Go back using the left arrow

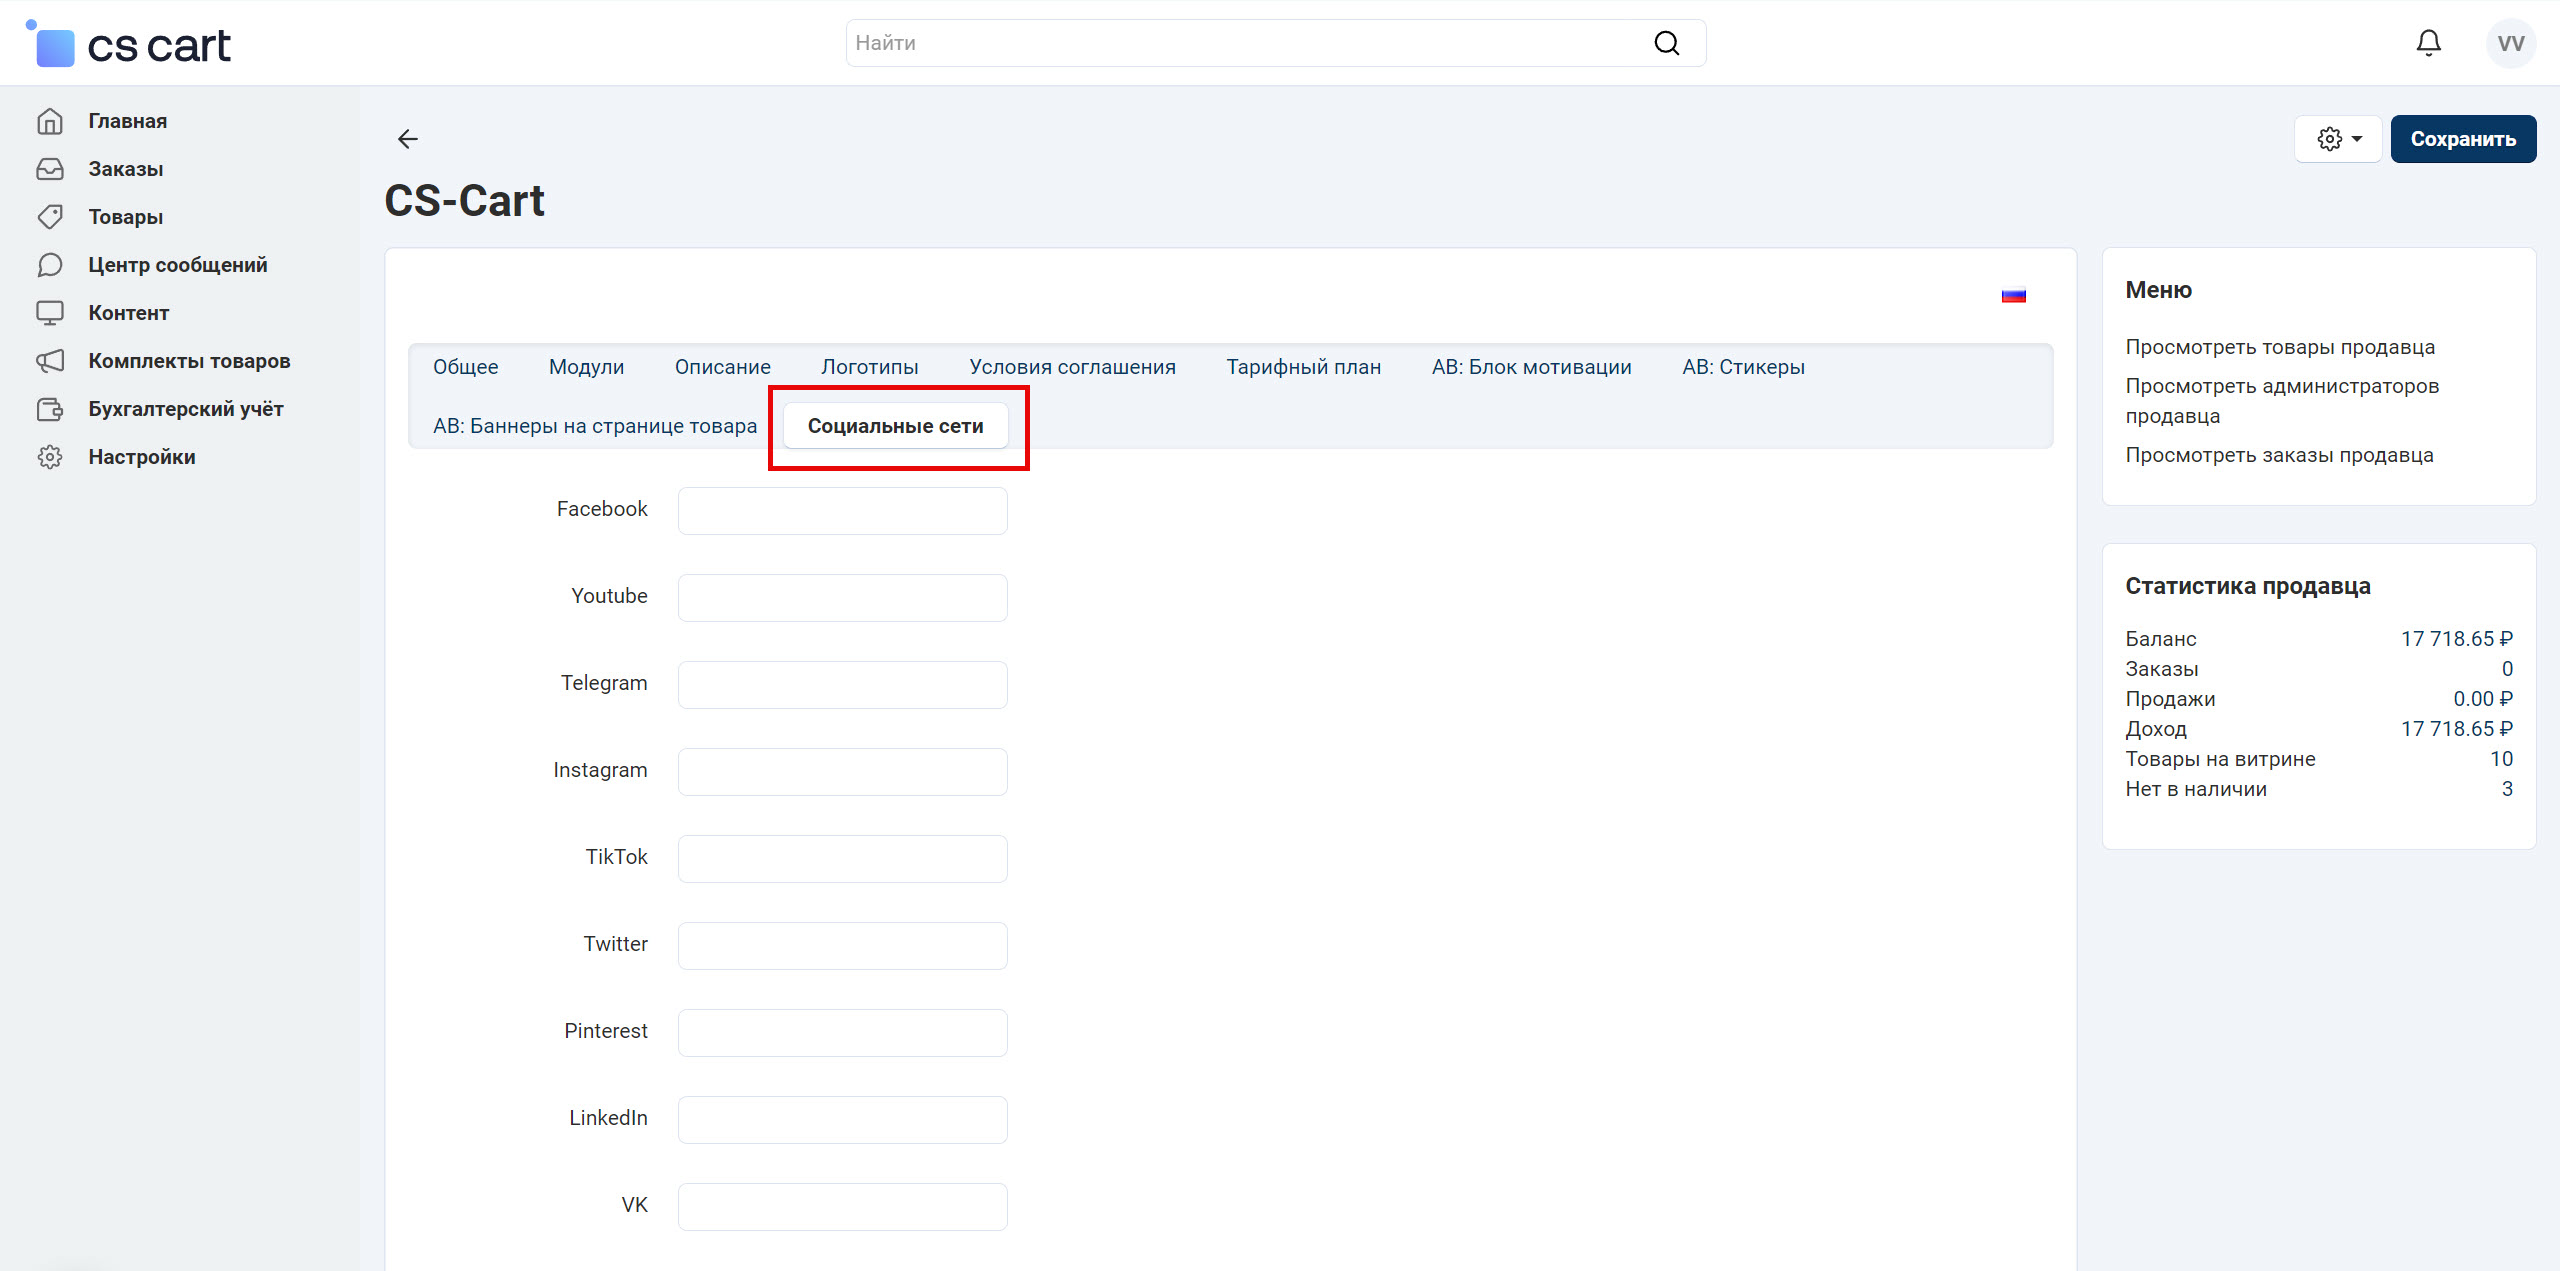tap(408, 139)
